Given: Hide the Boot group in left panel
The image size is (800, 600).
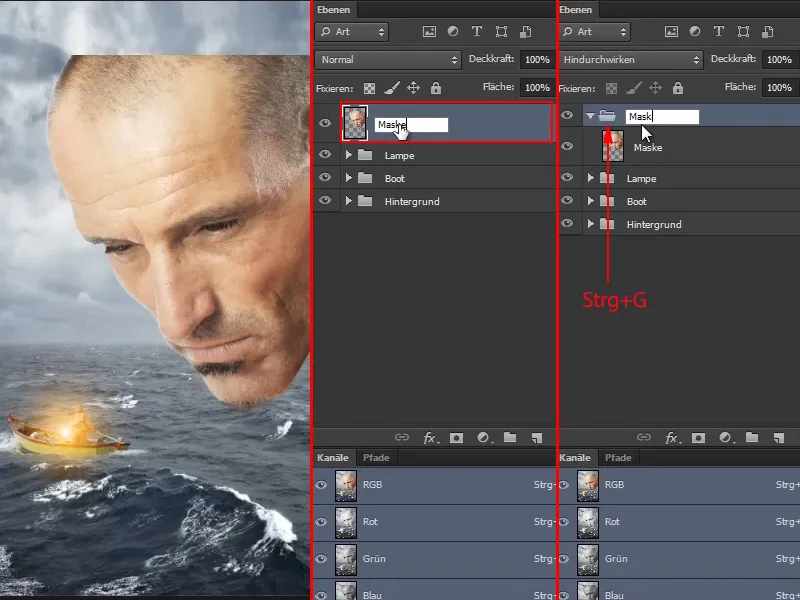Looking at the screenshot, I should [x=325, y=177].
